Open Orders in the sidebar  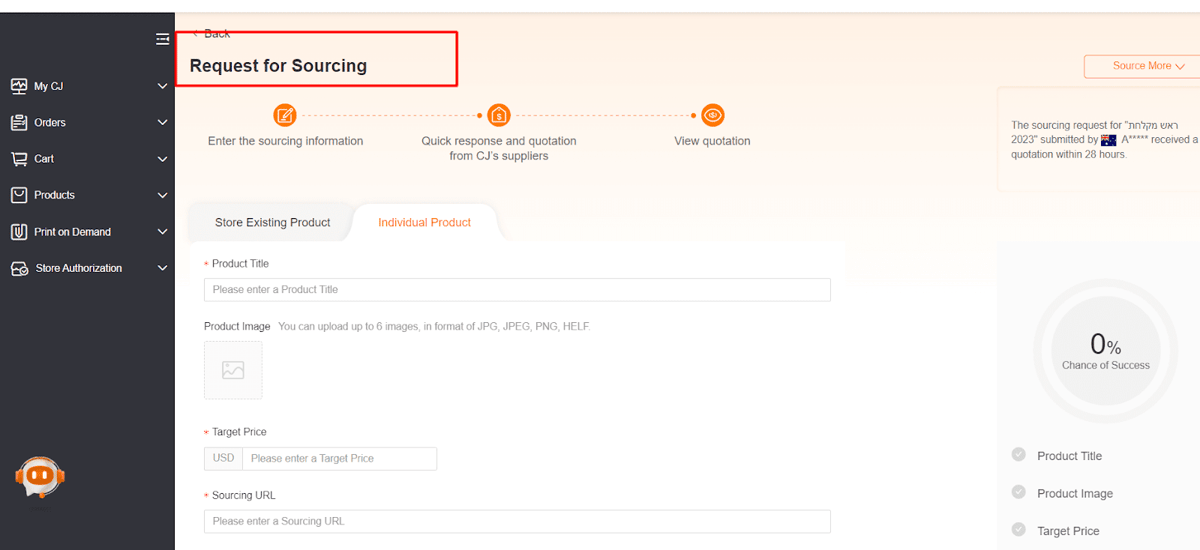(50, 123)
